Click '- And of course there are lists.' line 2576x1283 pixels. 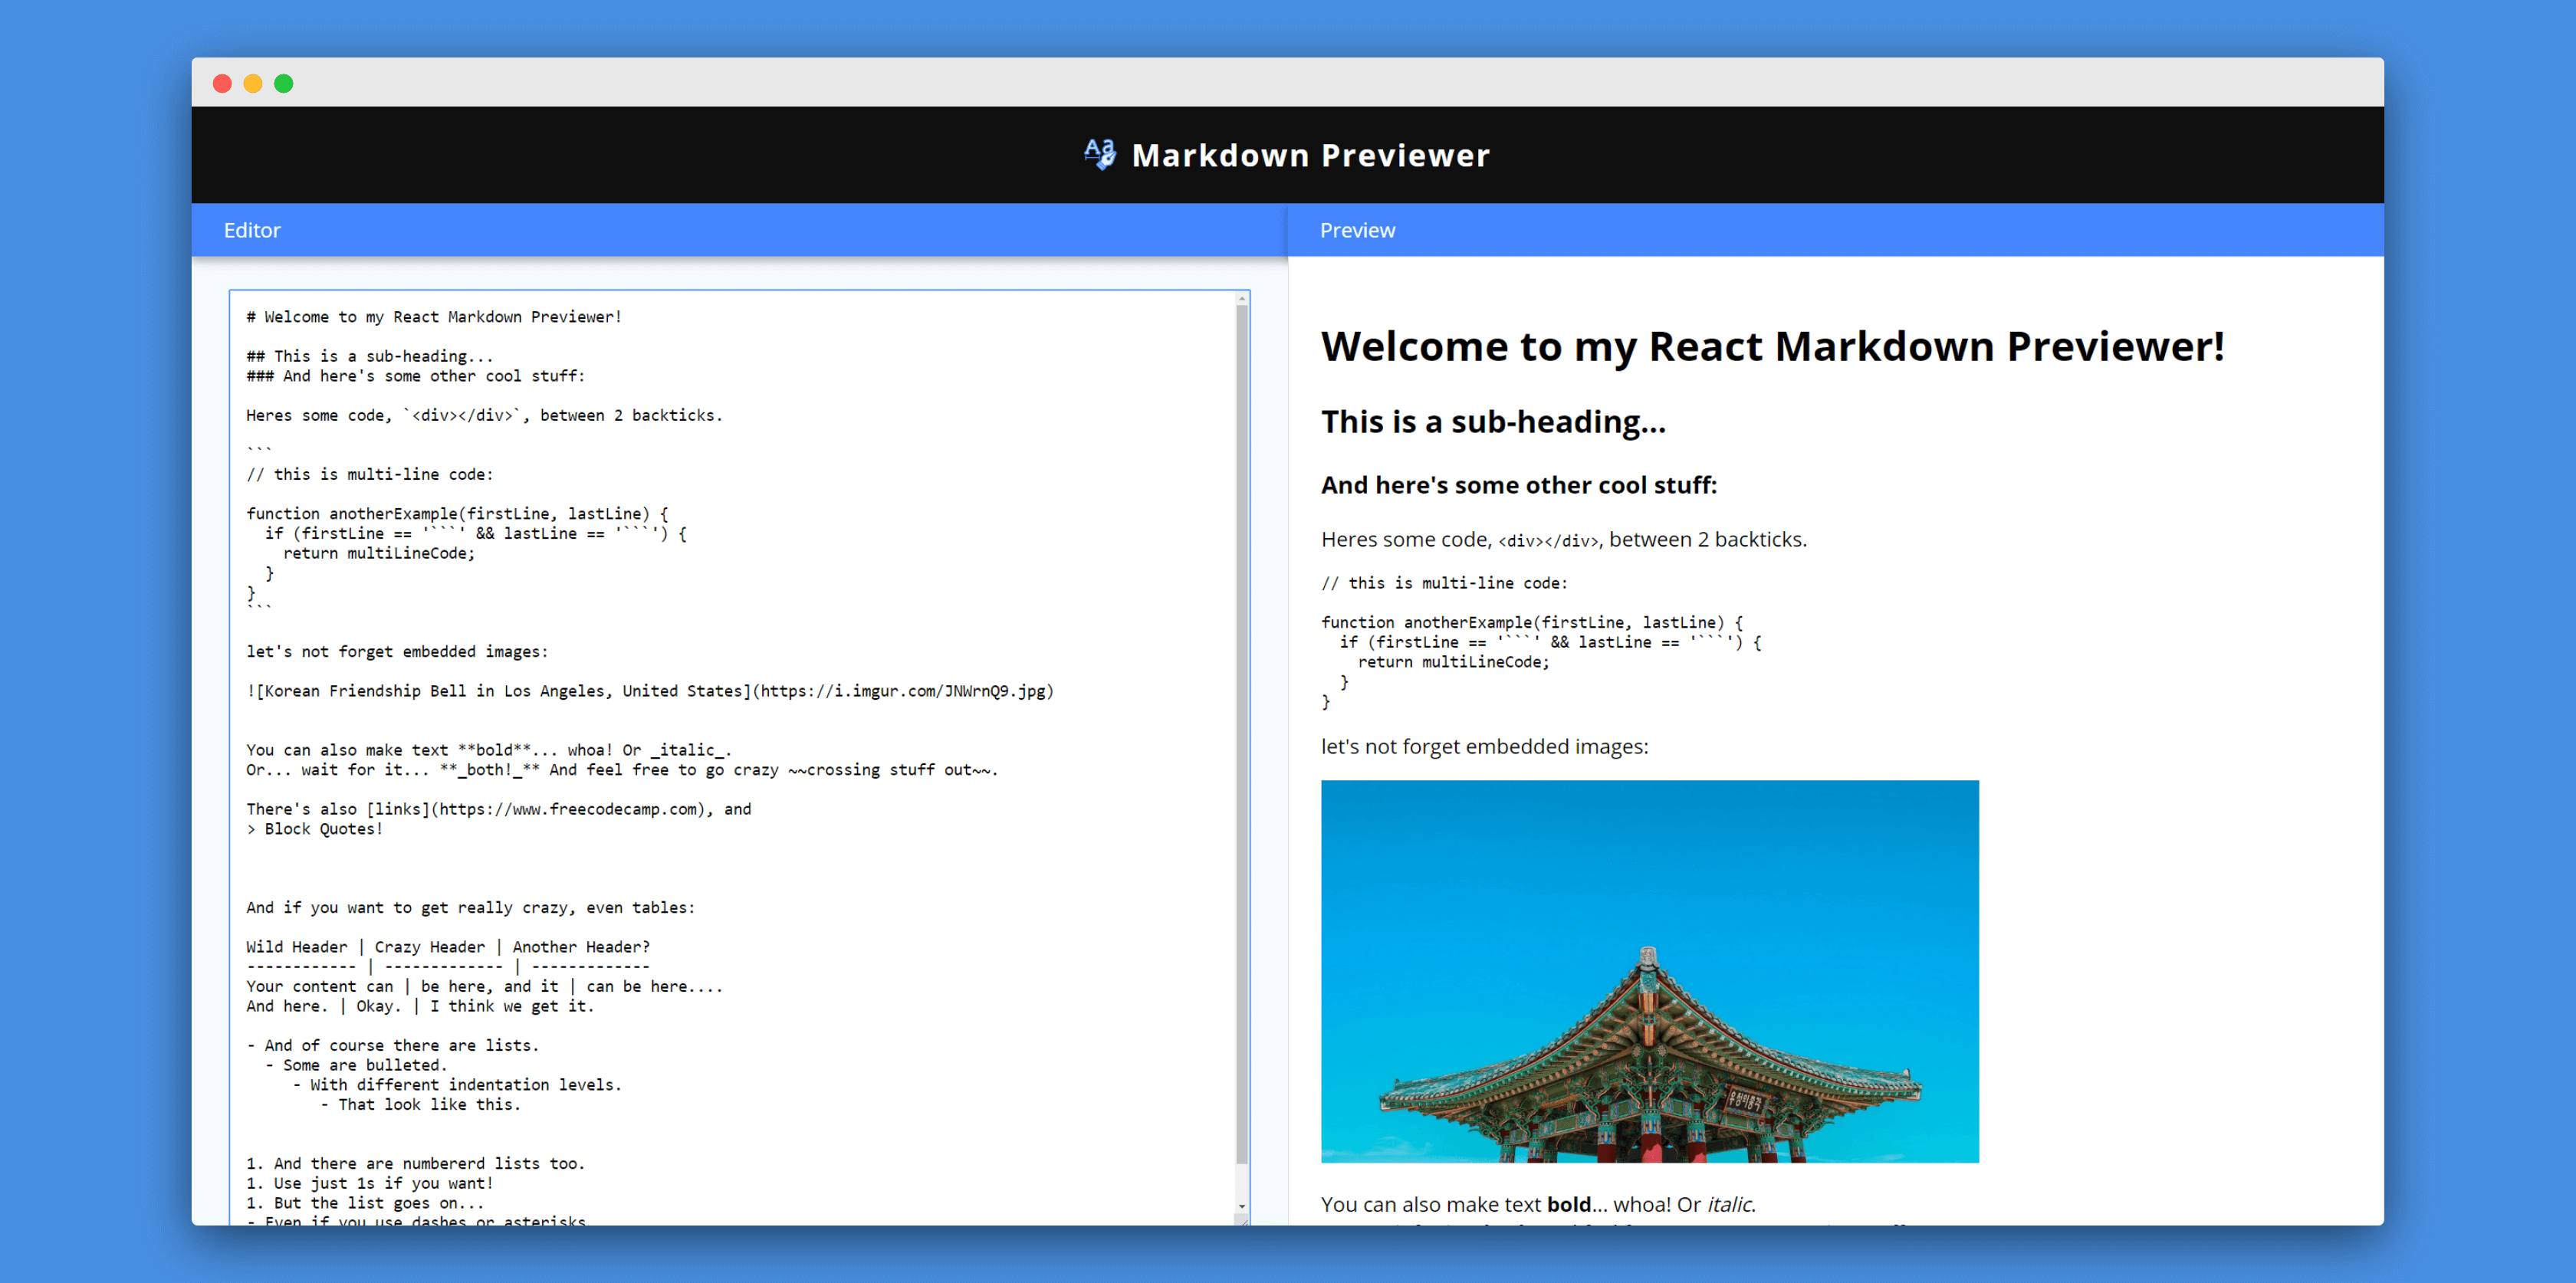pyautogui.click(x=393, y=1046)
